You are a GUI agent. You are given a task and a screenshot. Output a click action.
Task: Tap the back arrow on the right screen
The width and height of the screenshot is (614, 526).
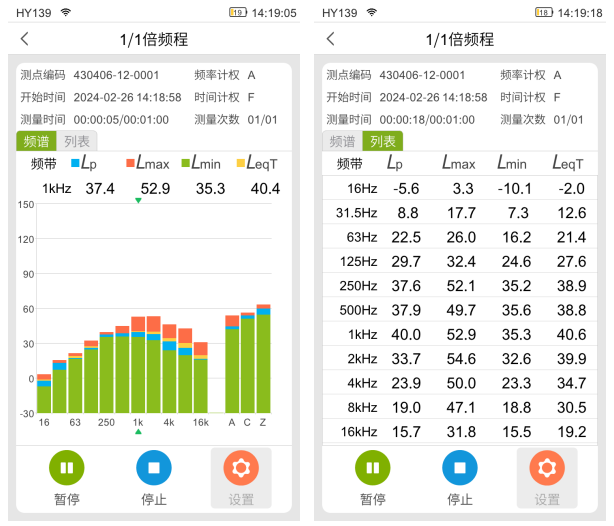(331, 39)
